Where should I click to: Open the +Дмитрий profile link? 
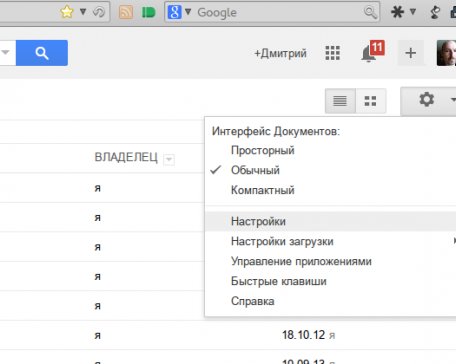(280, 53)
